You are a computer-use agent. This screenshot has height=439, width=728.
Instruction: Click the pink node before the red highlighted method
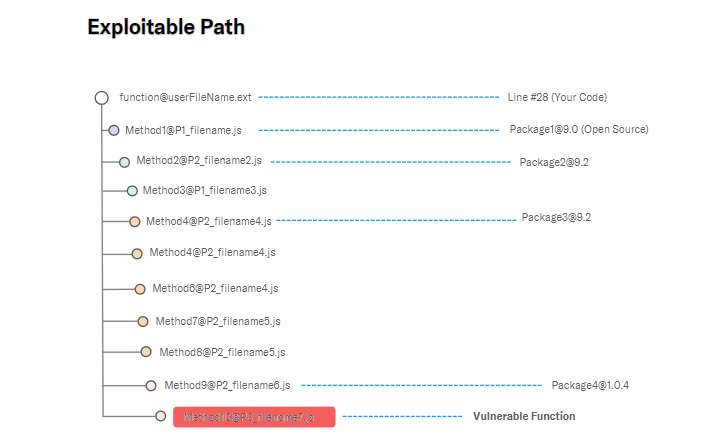(161, 416)
